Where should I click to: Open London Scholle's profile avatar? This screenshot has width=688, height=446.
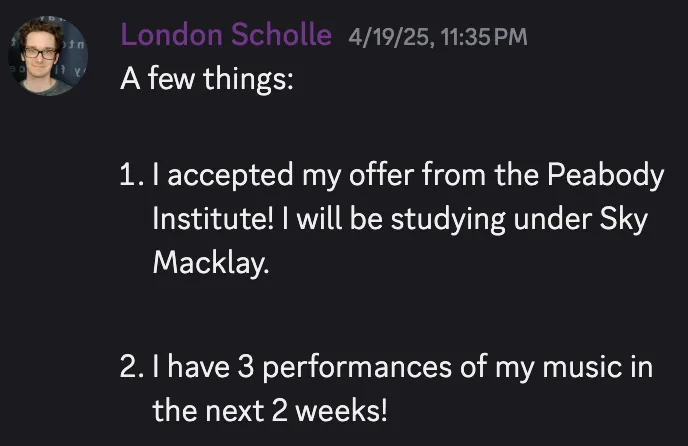coord(48,56)
